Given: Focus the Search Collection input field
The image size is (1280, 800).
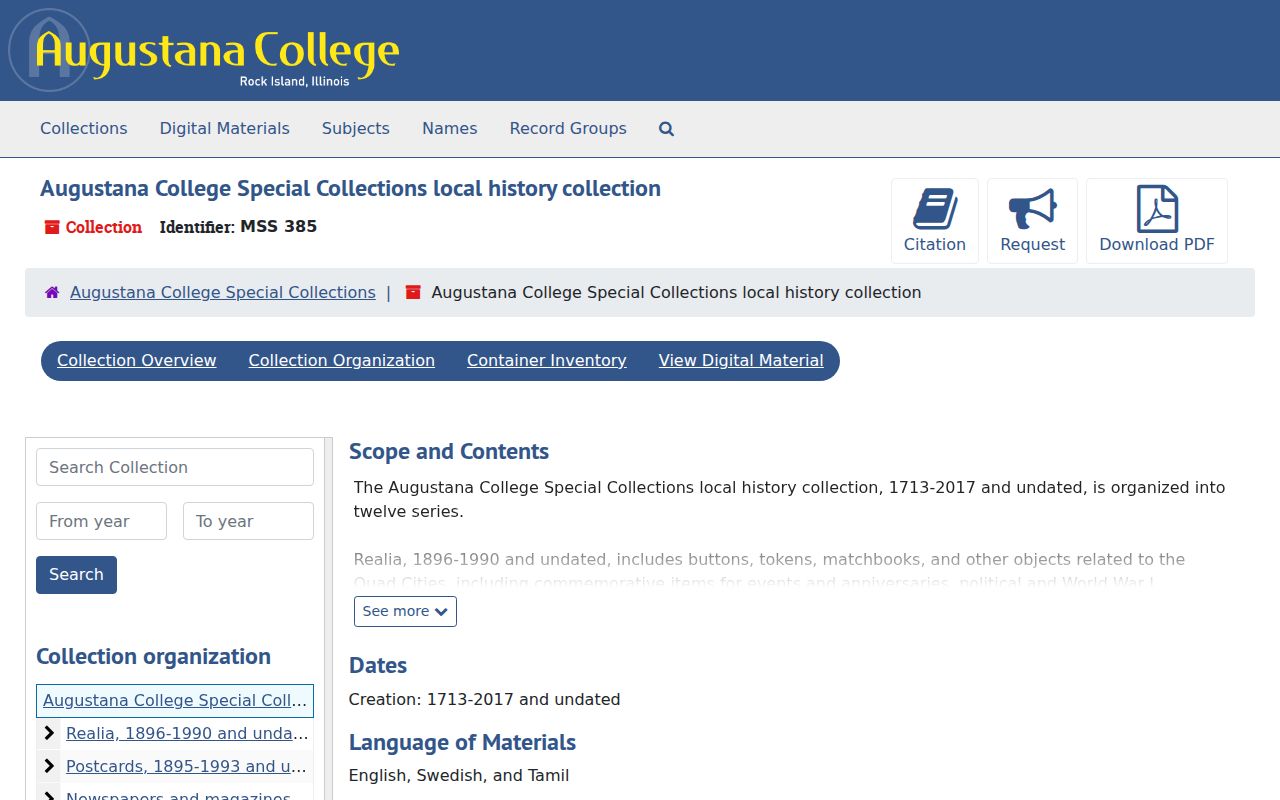Looking at the screenshot, I should point(175,467).
